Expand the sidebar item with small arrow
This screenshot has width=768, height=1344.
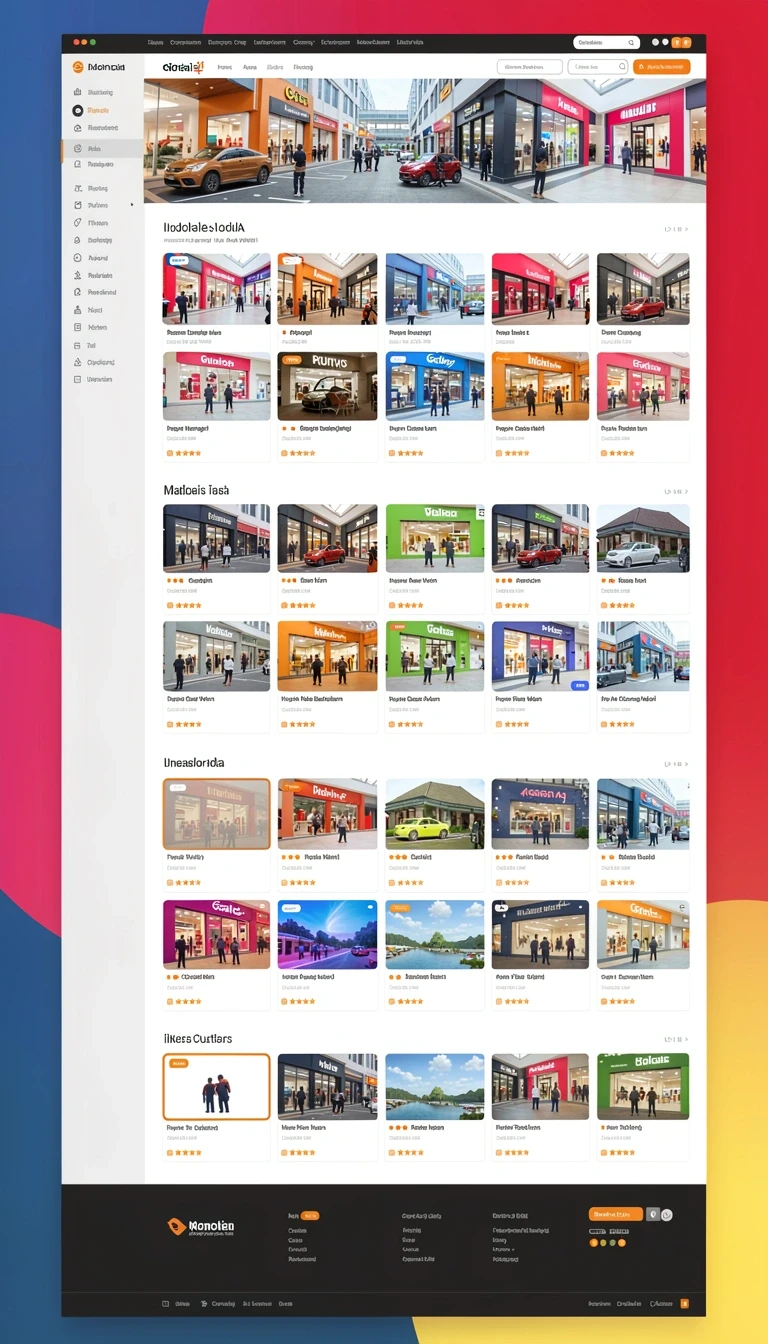(x=103, y=205)
